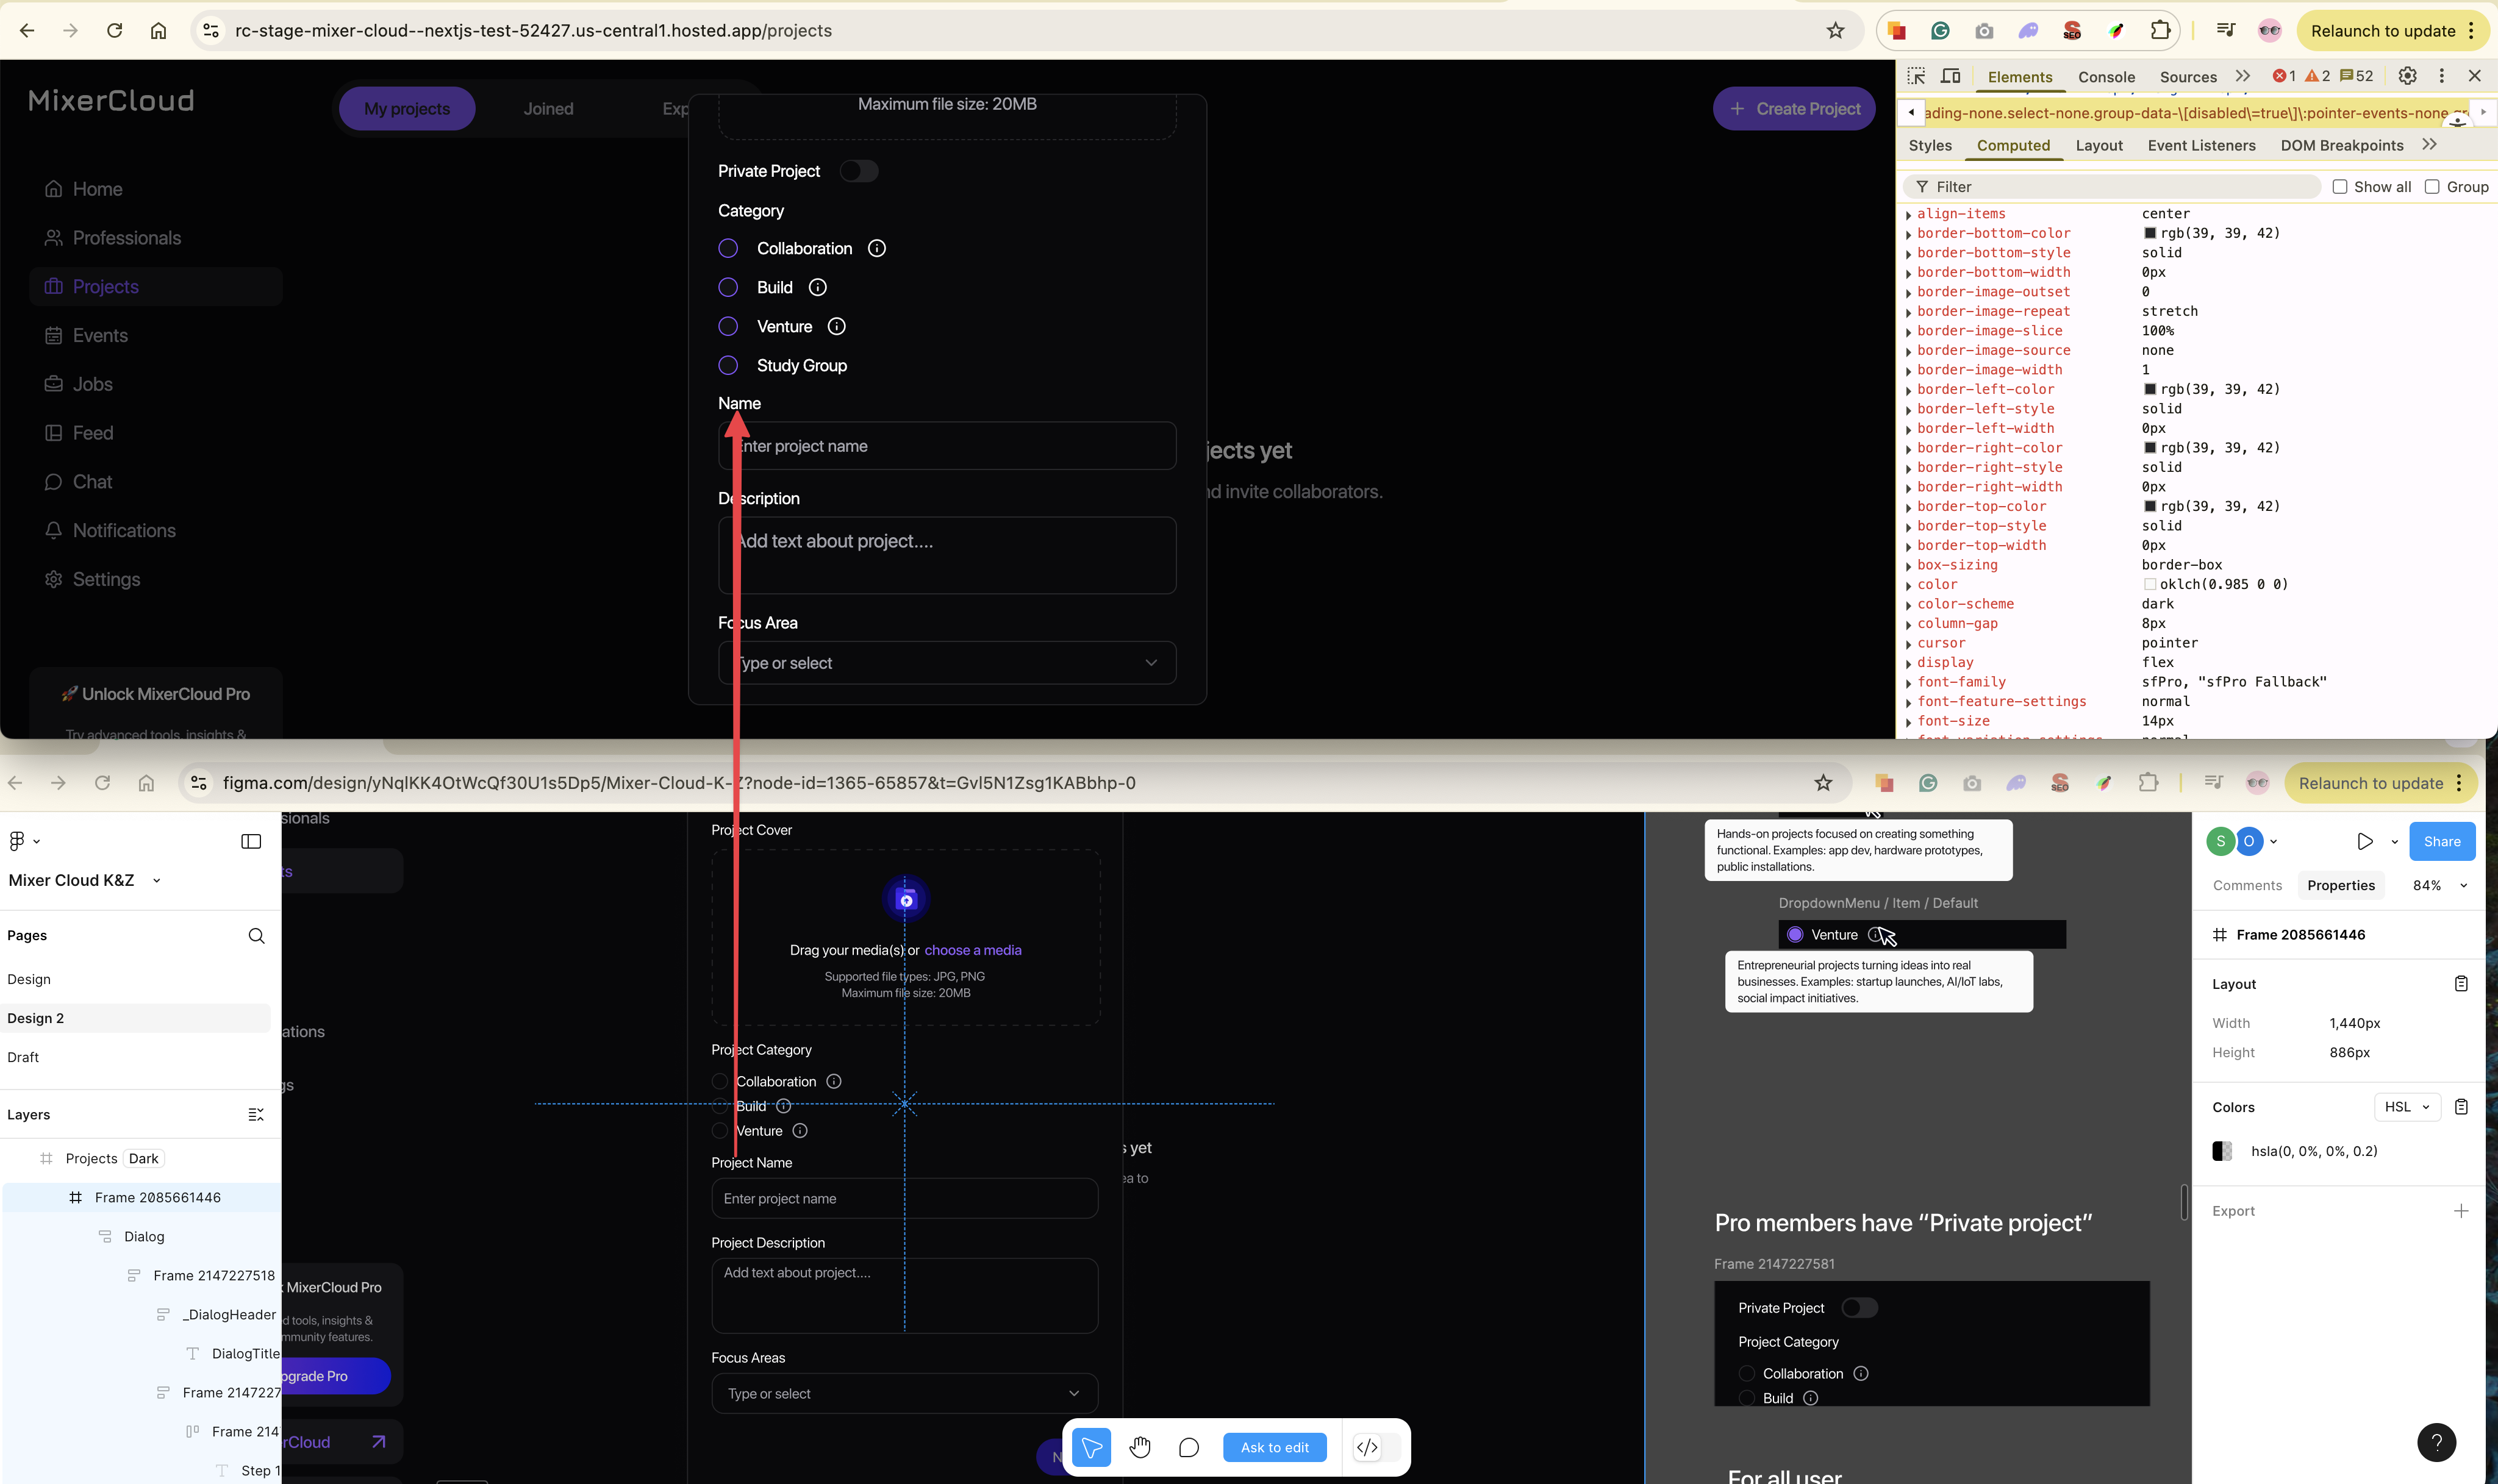Click the hsla color swatch
The width and height of the screenshot is (2498, 1484).
click(x=2222, y=1151)
